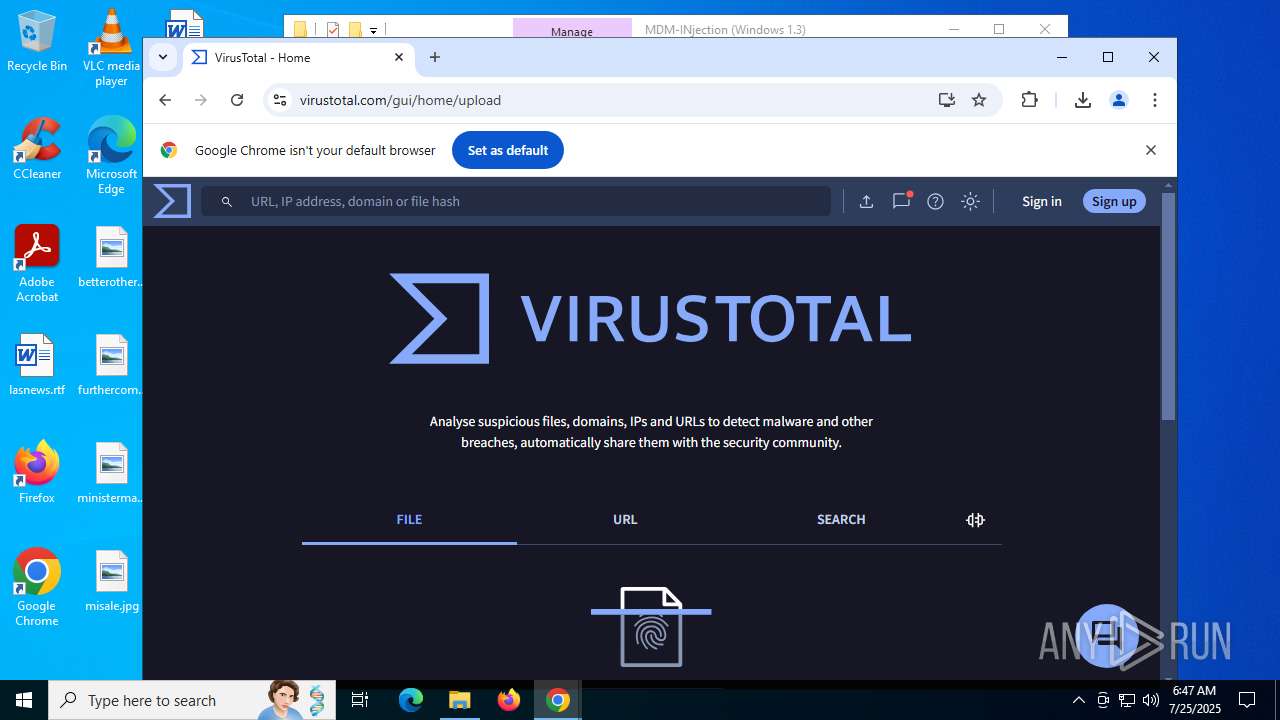Click the Sign up button
This screenshot has width=1280, height=720.
pyautogui.click(x=1114, y=201)
